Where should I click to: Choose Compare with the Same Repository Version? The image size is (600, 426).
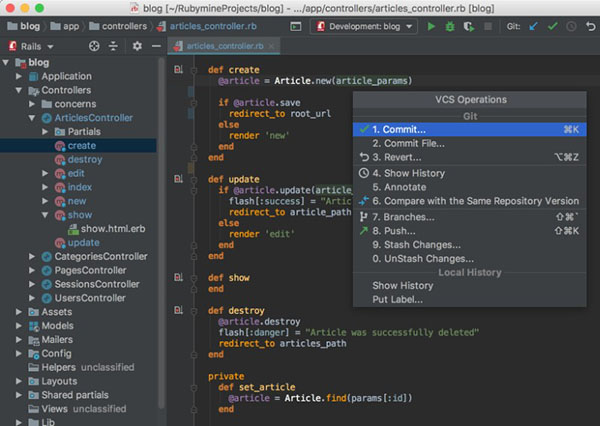coord(470,201)
